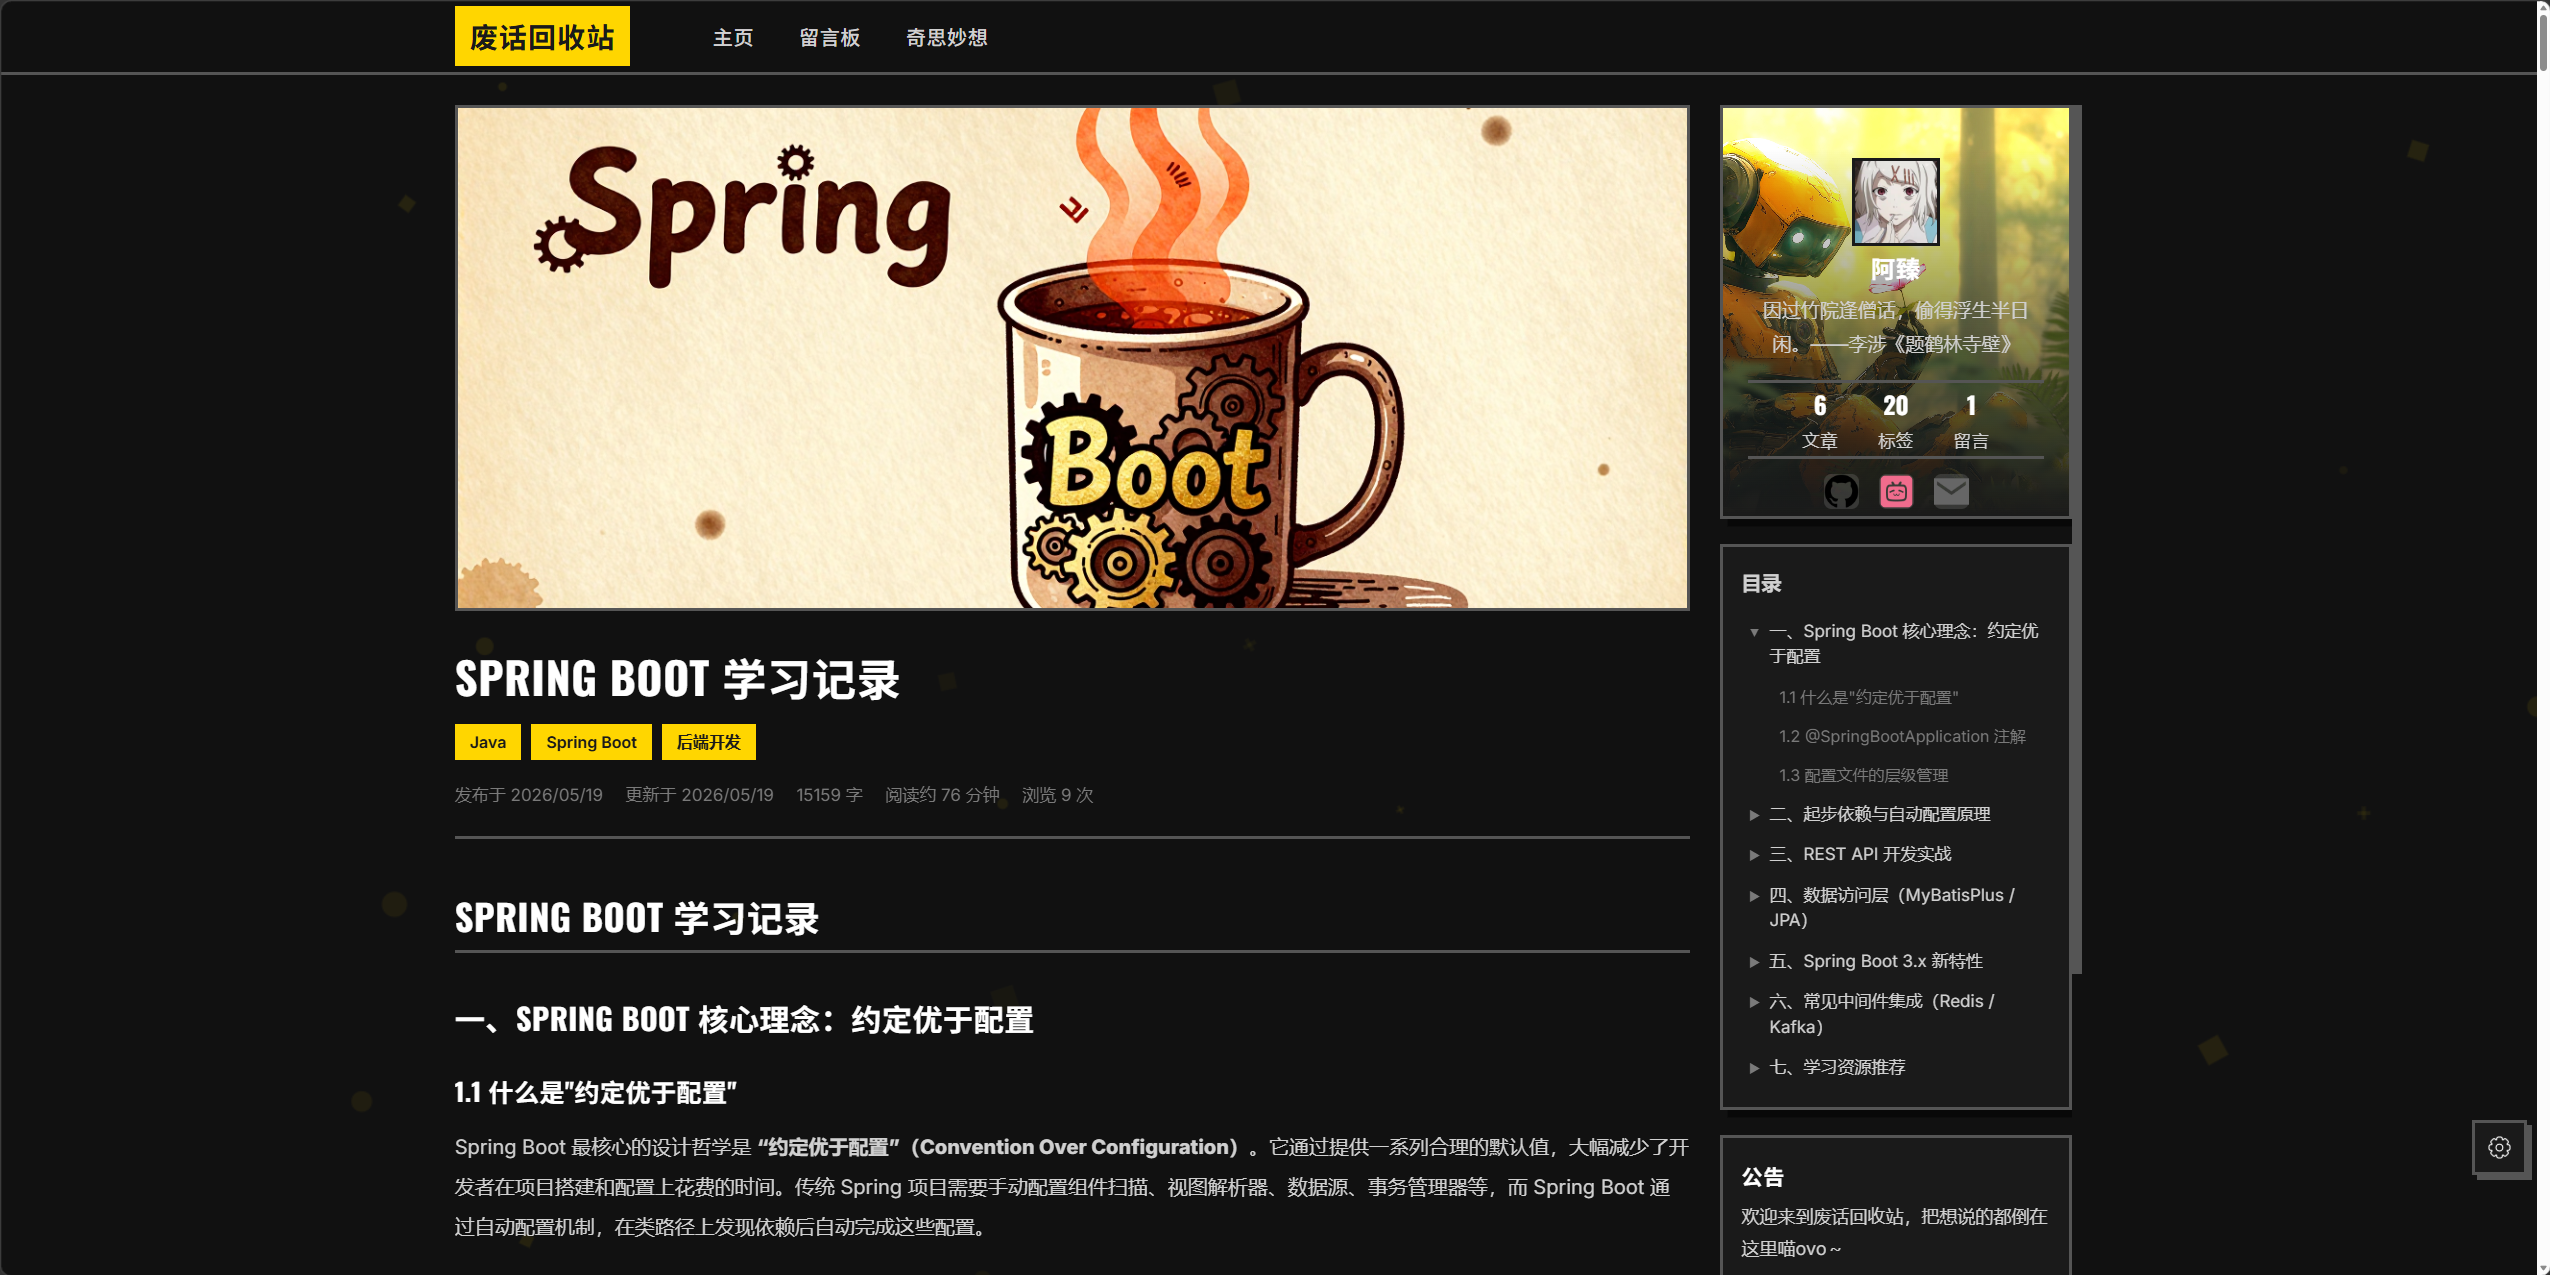This screenshot has width=2550, height=1275.
Task: Click the 6 文章 counter
Action: [1820, 421]
